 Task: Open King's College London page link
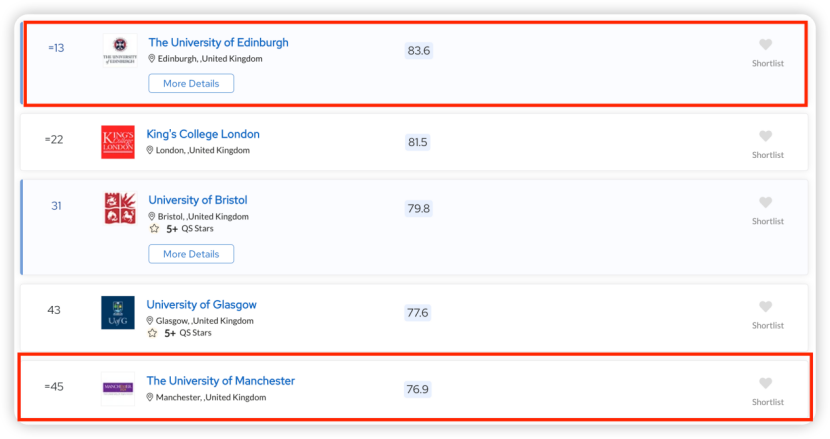(203, 134)
